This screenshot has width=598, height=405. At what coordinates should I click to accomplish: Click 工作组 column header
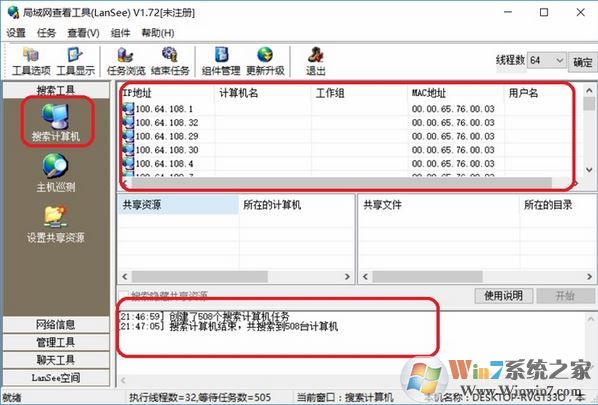click(x=360, y=93)
